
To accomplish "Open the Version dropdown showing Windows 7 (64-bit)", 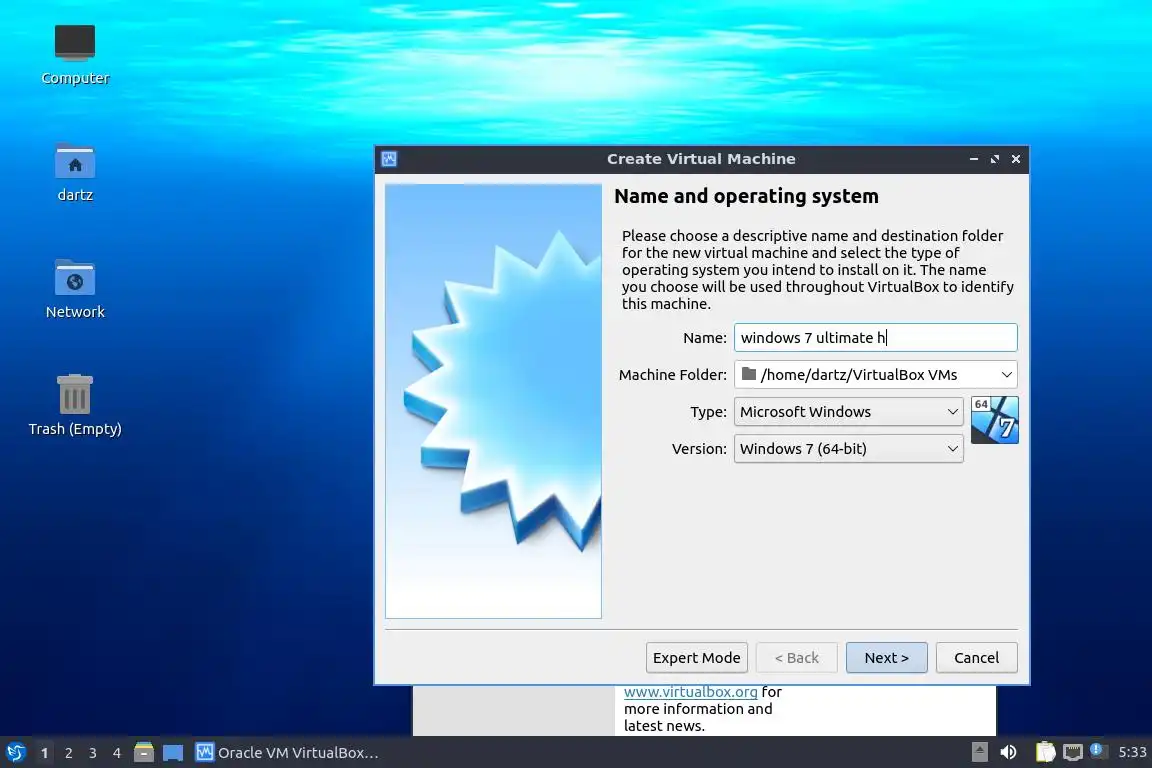I will coord(849,448).
